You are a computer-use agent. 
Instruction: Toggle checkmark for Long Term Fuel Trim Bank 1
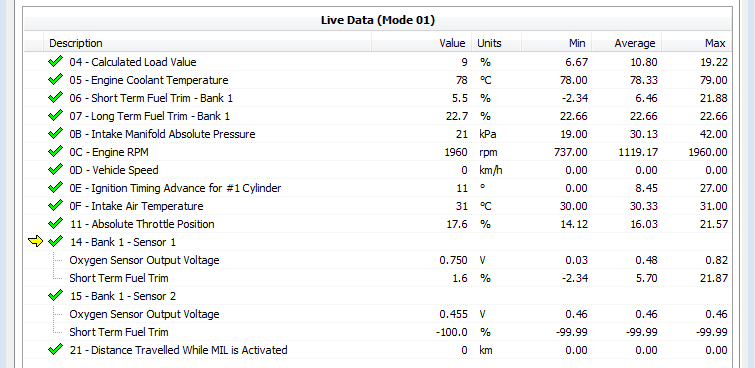(x=55, y=115)
